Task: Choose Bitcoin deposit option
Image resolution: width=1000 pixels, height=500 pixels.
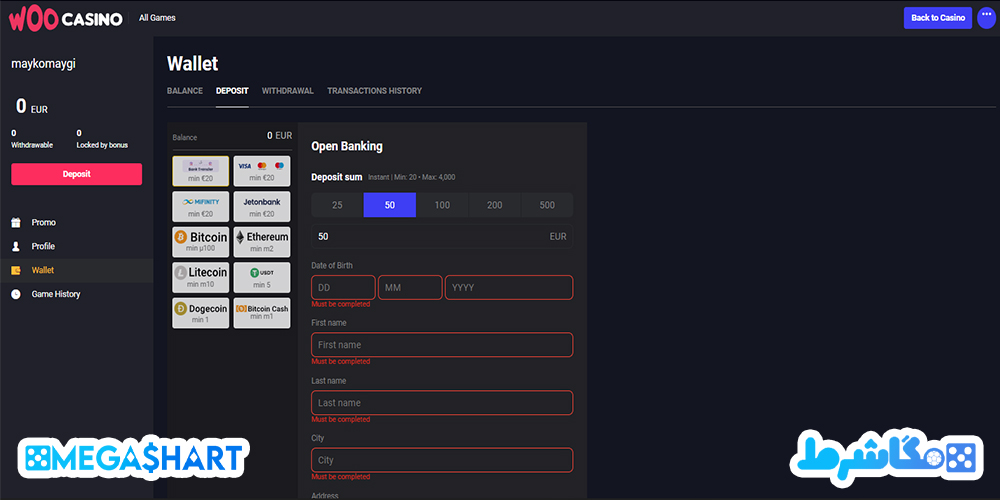Action: [200, 242]
